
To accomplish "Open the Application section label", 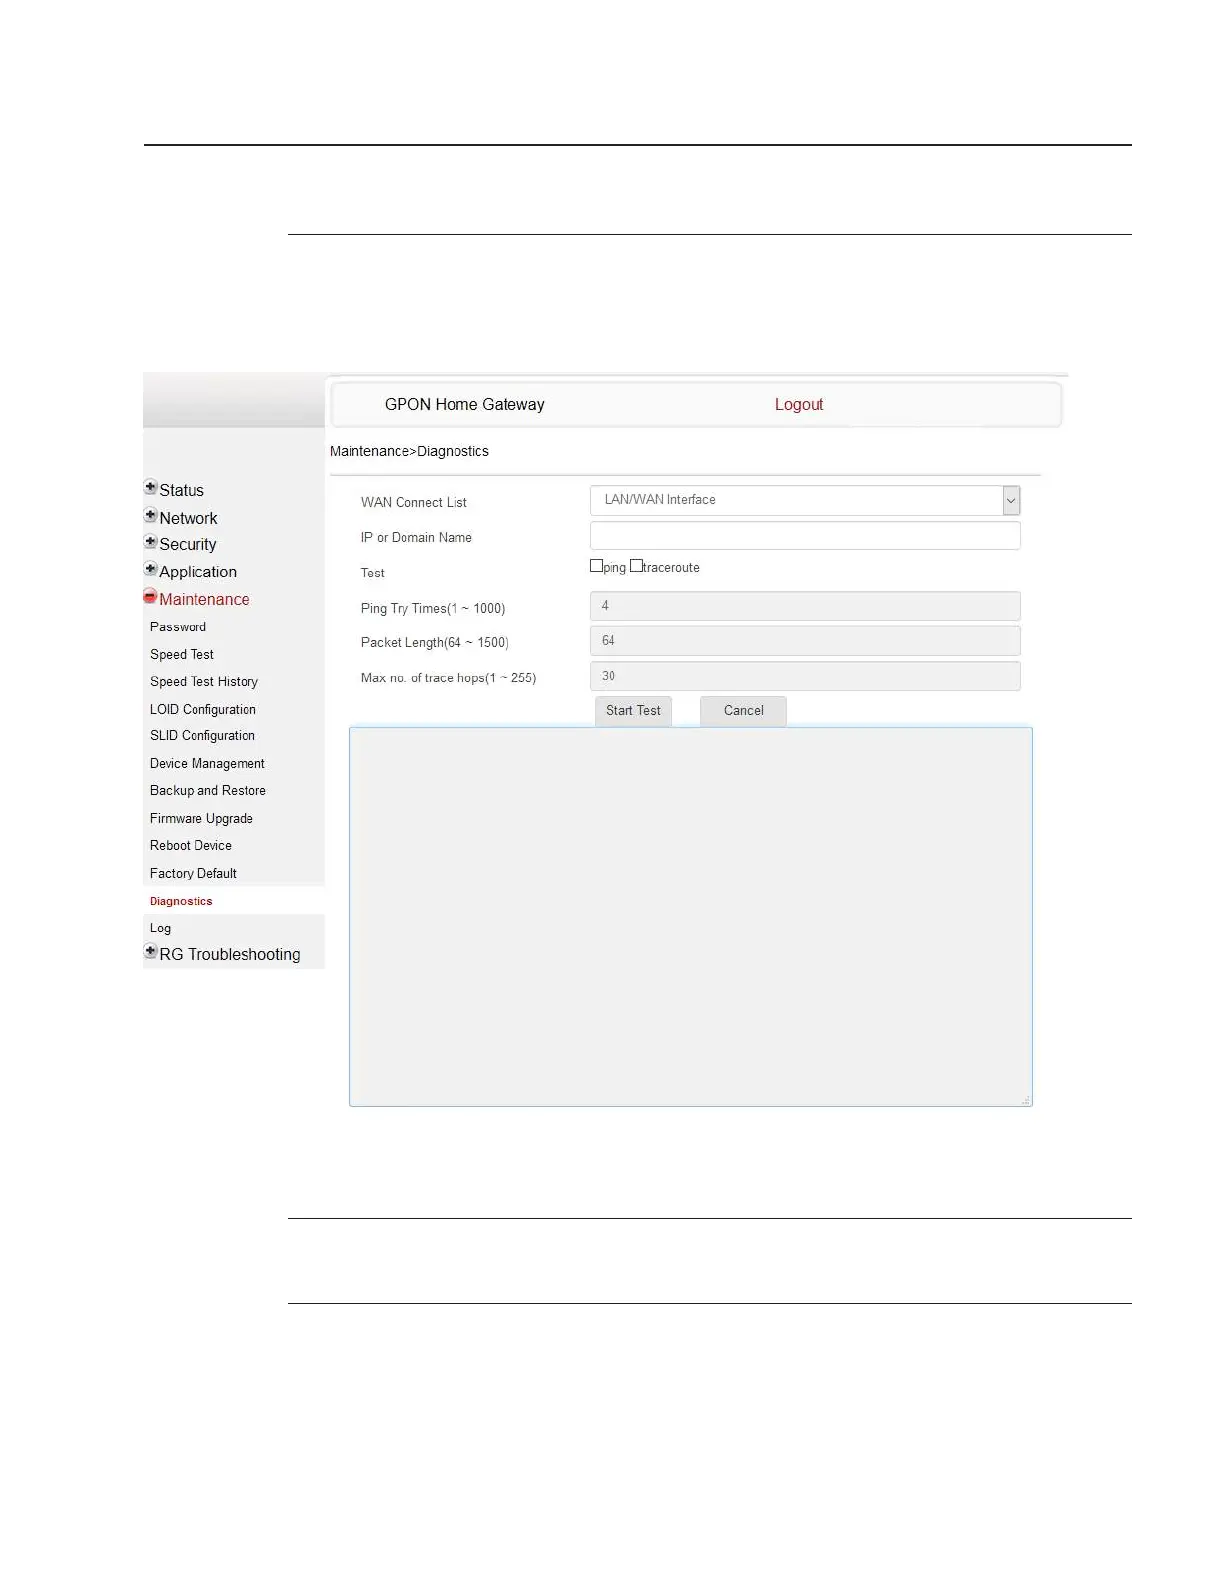I will (x=198, y=572).
